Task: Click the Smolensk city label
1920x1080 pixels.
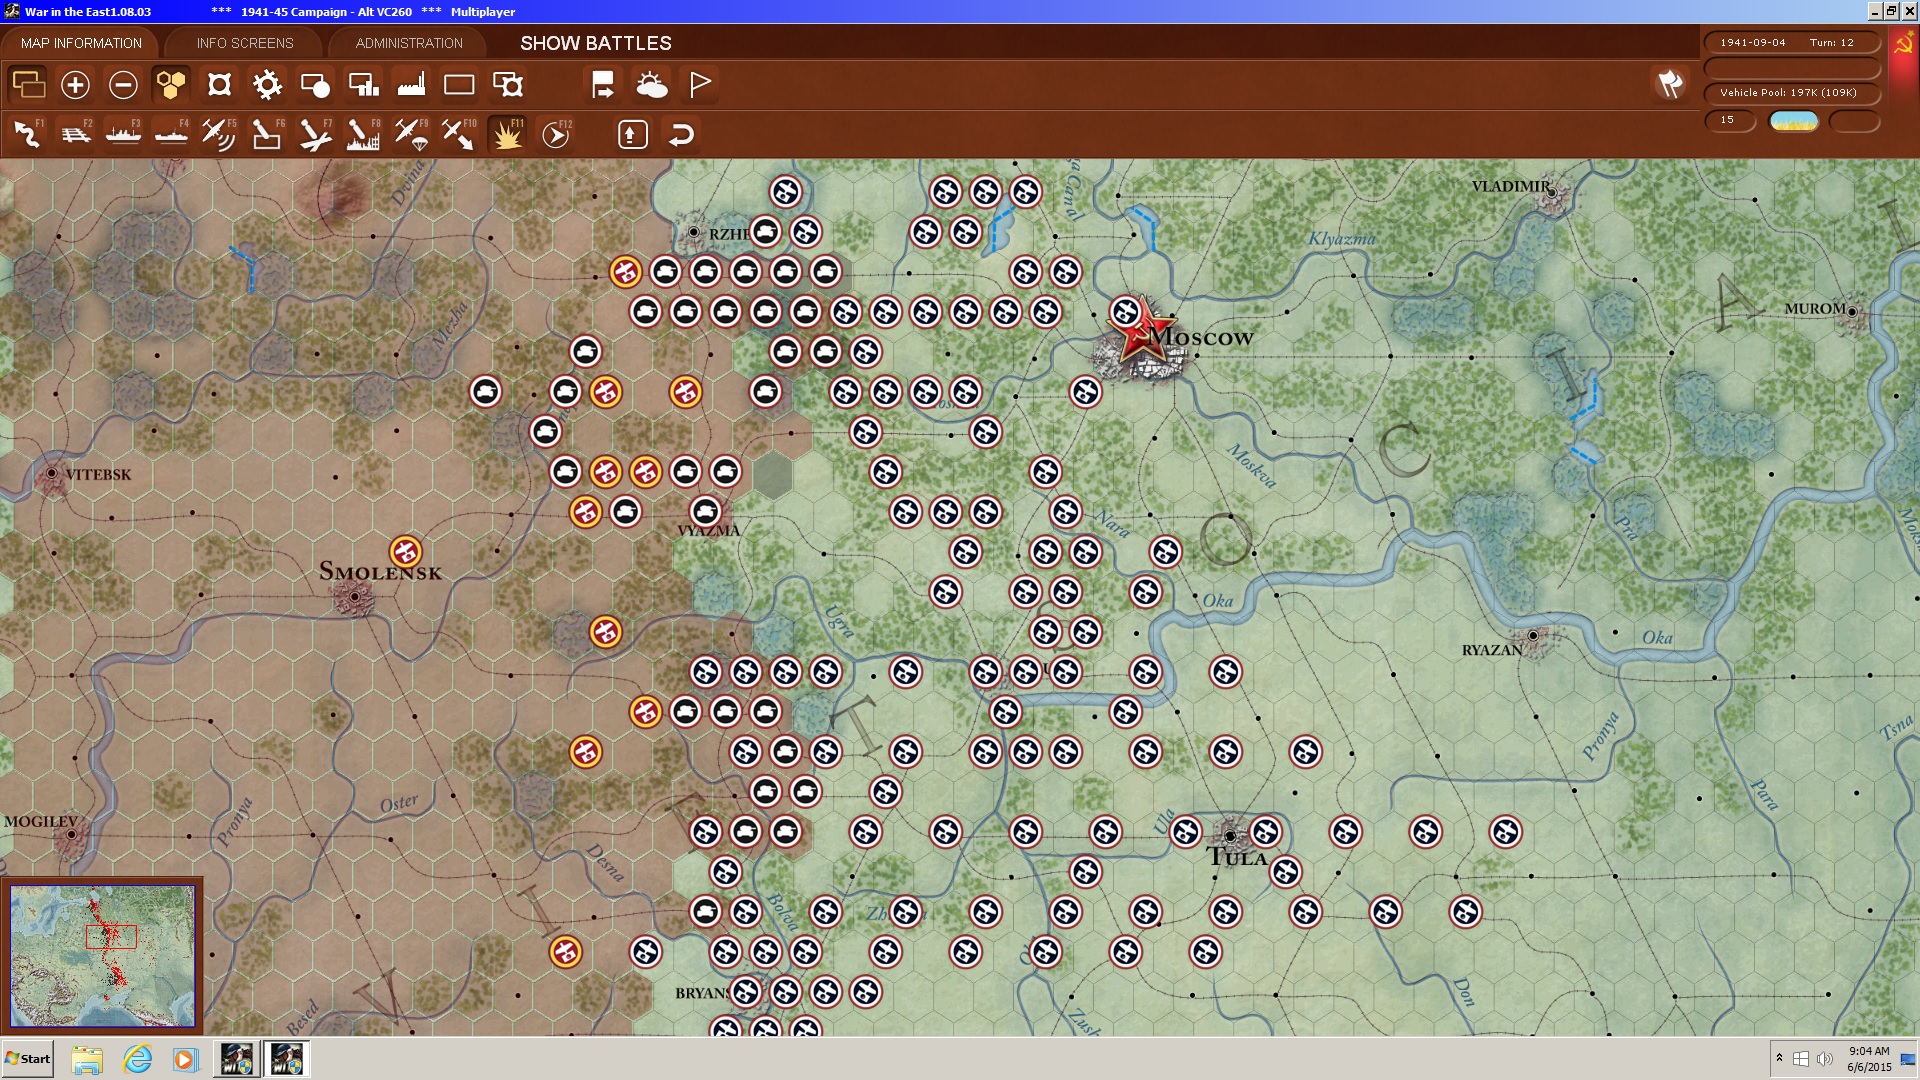Action: point(380,572)
